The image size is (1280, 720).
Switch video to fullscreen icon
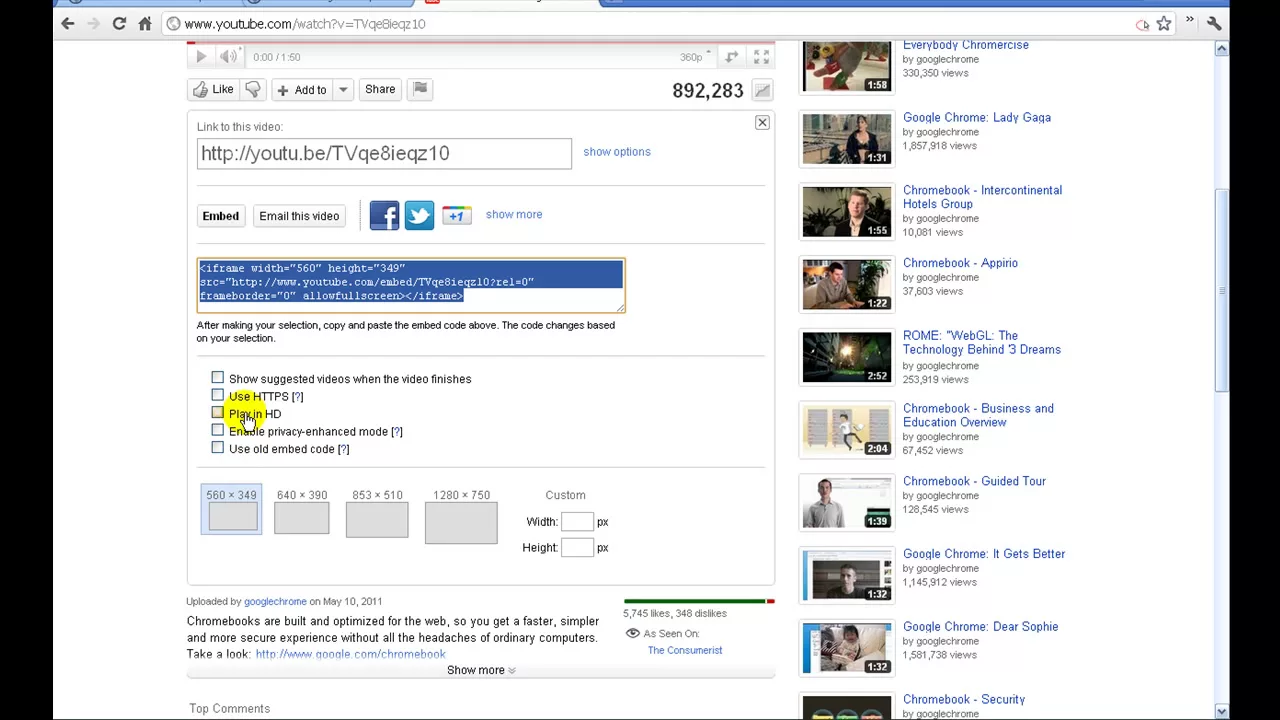pyautogui.click(x=761, y=57)
